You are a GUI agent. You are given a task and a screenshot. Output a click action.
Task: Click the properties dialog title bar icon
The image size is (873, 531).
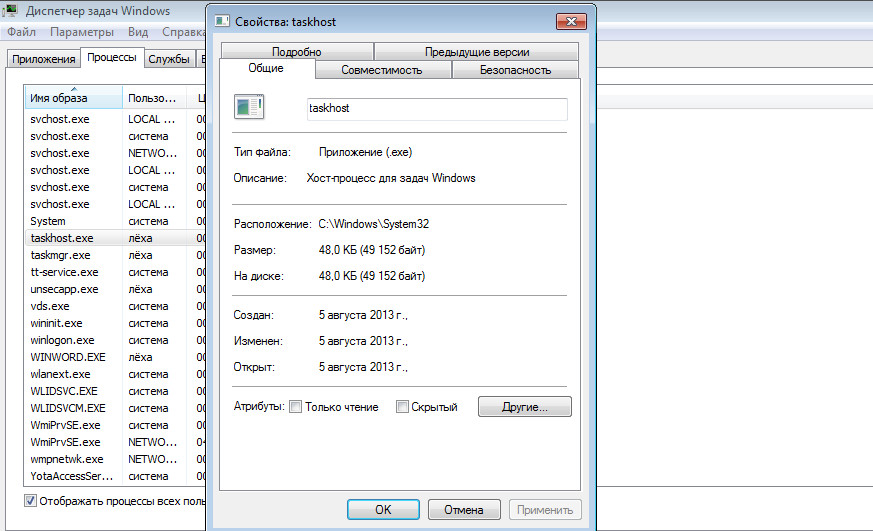click(222, 21)
